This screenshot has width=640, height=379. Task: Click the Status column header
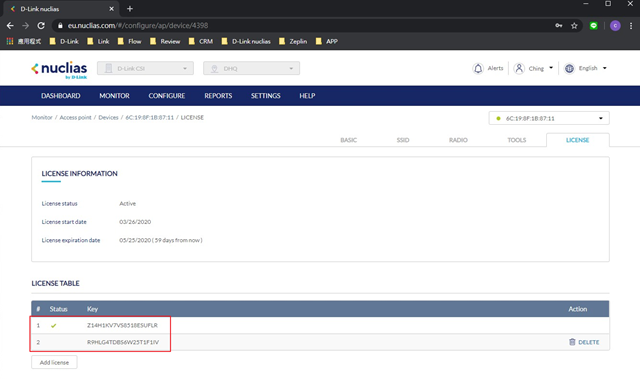click(58, 309)
